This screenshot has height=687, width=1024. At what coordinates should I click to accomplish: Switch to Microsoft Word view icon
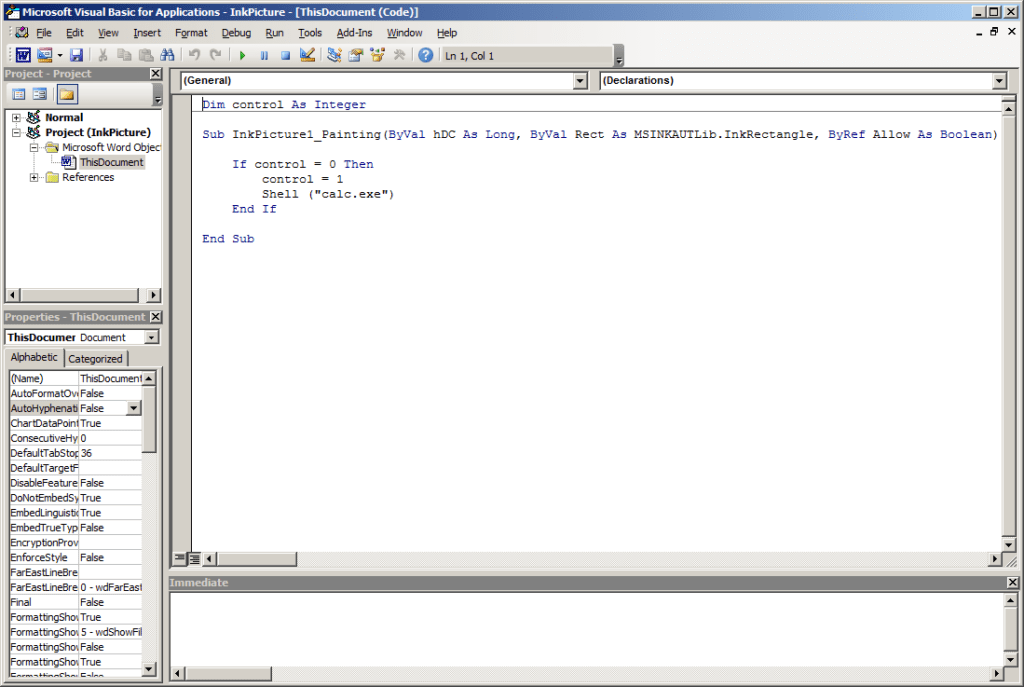coord(23,56)
